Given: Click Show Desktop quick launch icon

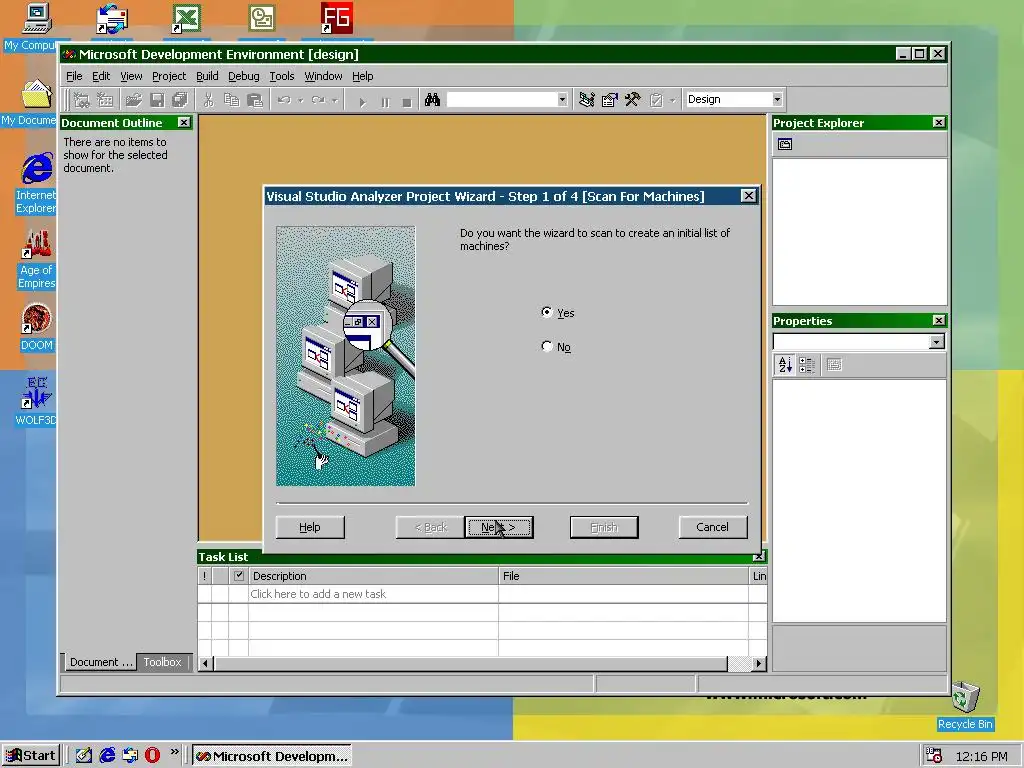Looking at the screenshot, I should click(84, 756).
